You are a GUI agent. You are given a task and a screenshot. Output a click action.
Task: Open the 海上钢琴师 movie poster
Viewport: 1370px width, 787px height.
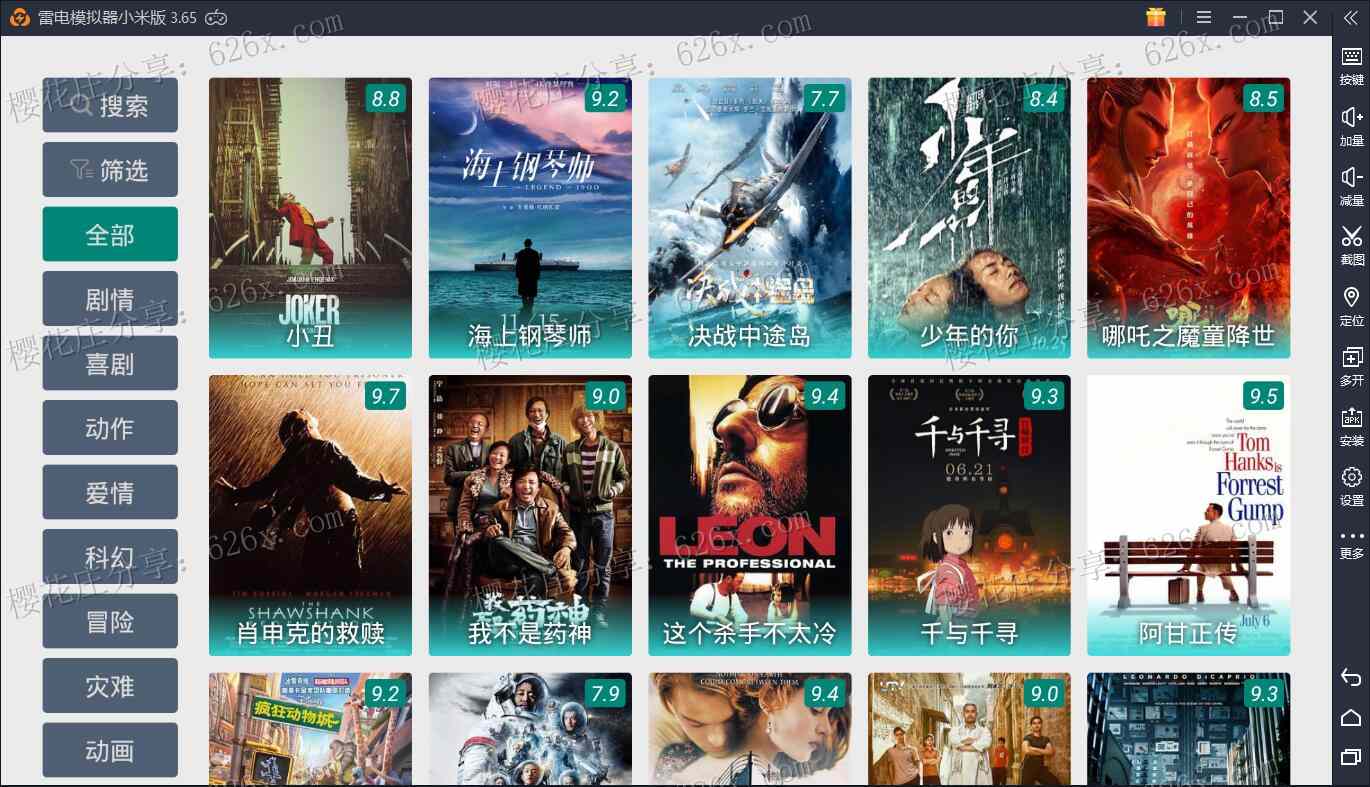[530, 218]
